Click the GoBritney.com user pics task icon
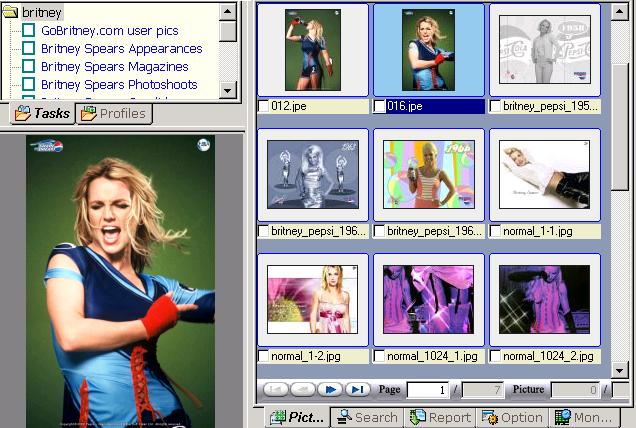Screen dimensions: 636x428 pos(29,31)
